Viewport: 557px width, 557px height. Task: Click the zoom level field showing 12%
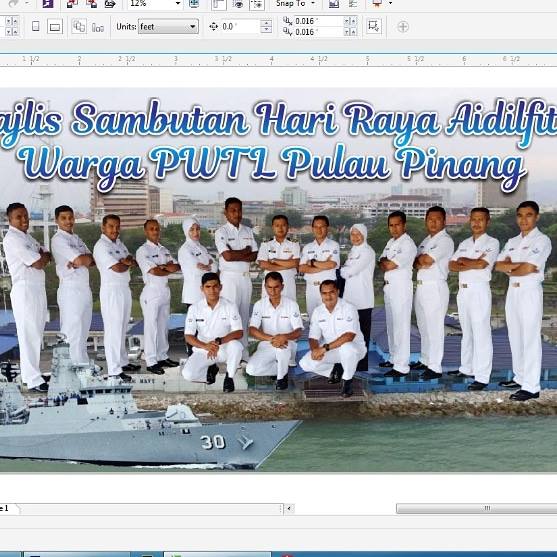coord(151,4)
